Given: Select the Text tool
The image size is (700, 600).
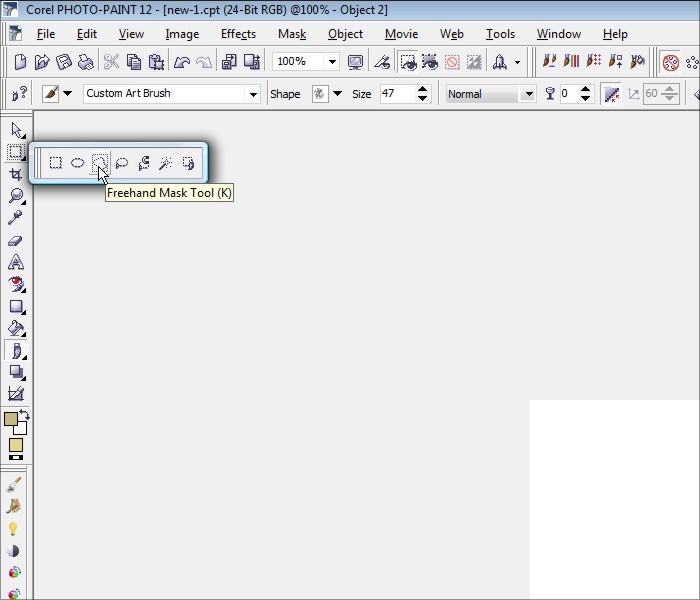Looking at the screenshot, I should [16, 262].
